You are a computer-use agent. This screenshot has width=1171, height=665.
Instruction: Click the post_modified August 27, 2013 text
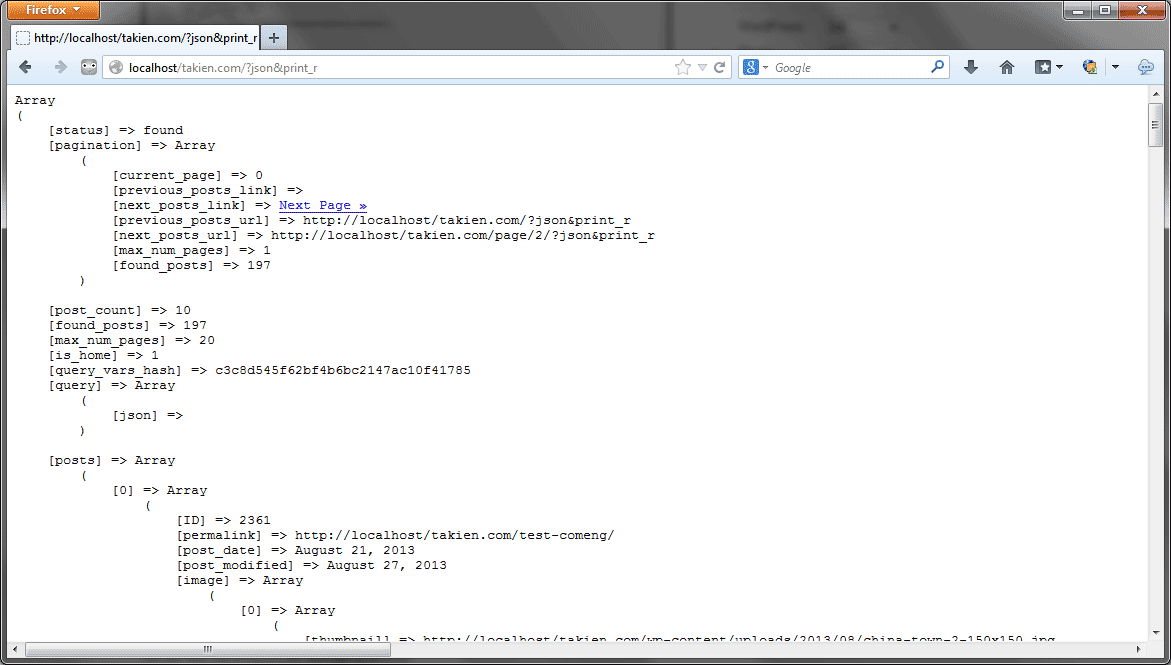pyautogui.click(x=387, y=565)
